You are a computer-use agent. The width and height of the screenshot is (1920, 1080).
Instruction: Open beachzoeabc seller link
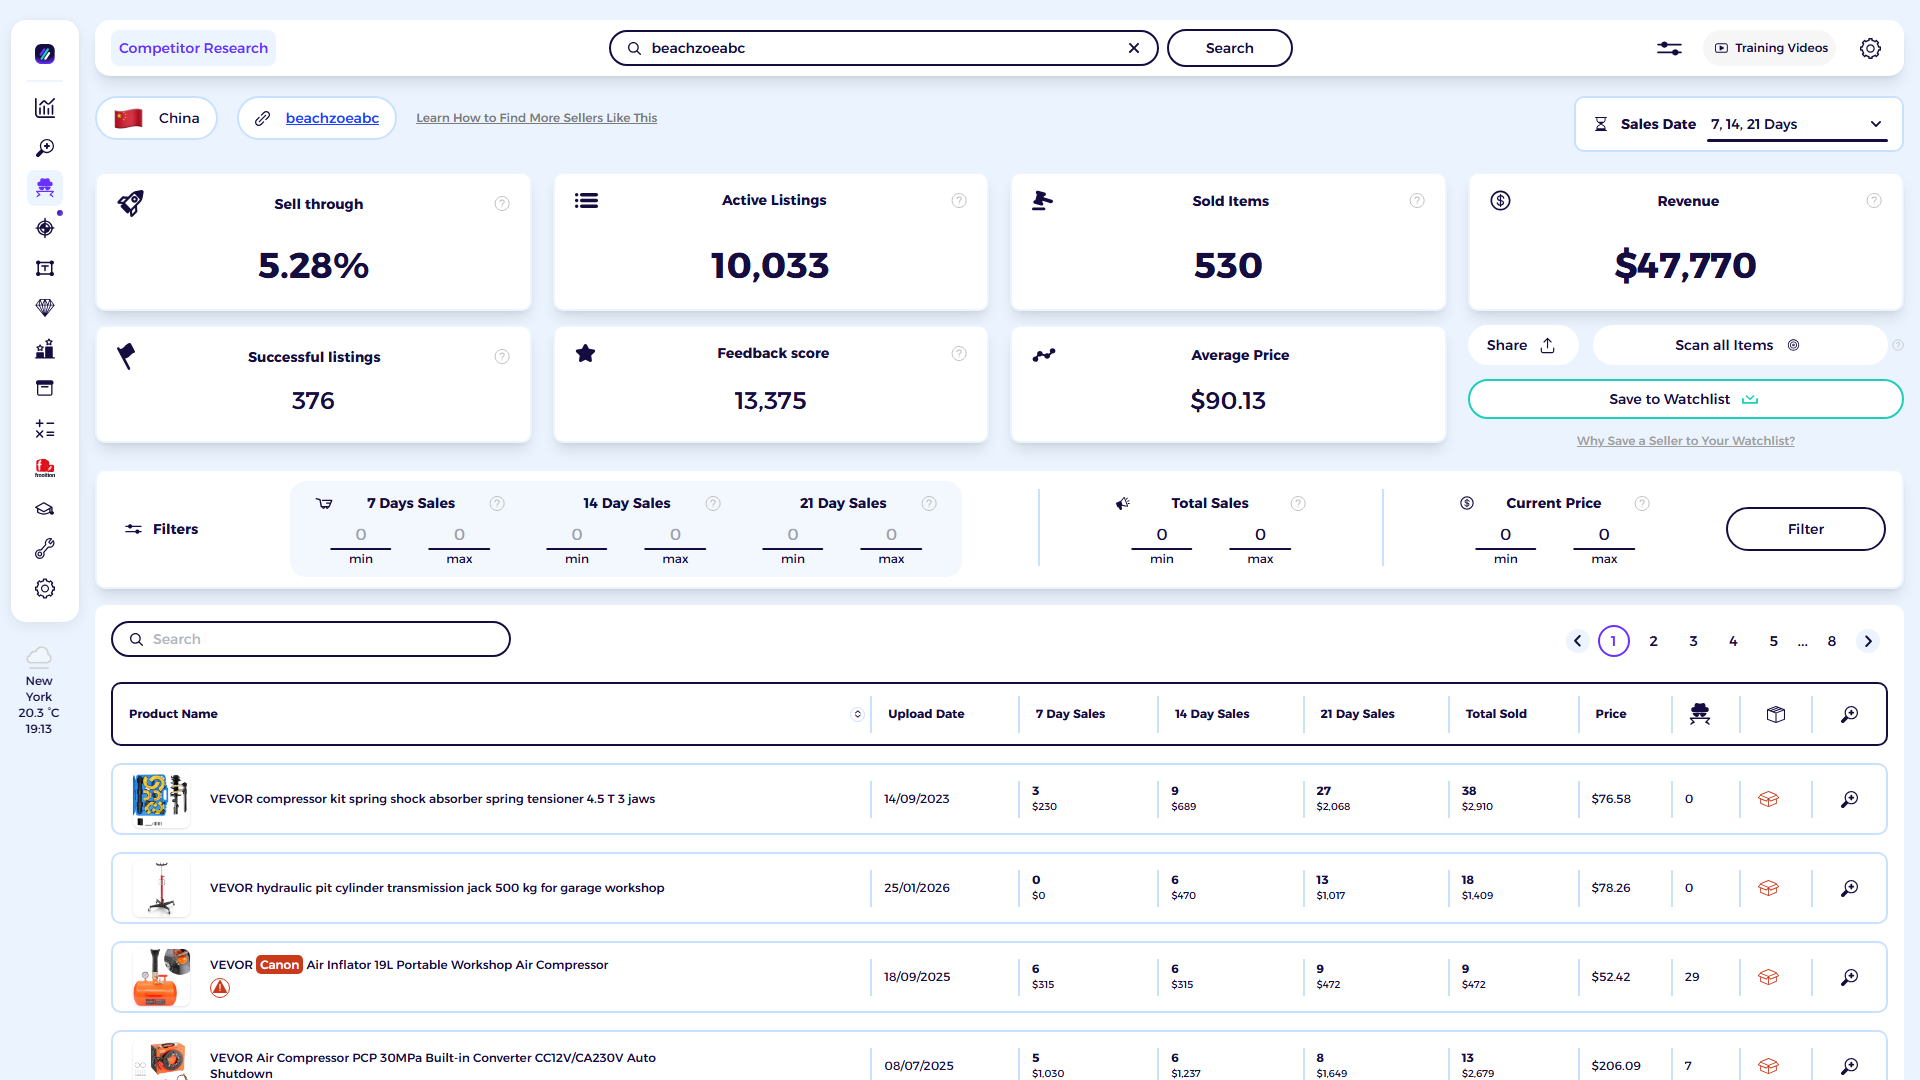(332, 118)
